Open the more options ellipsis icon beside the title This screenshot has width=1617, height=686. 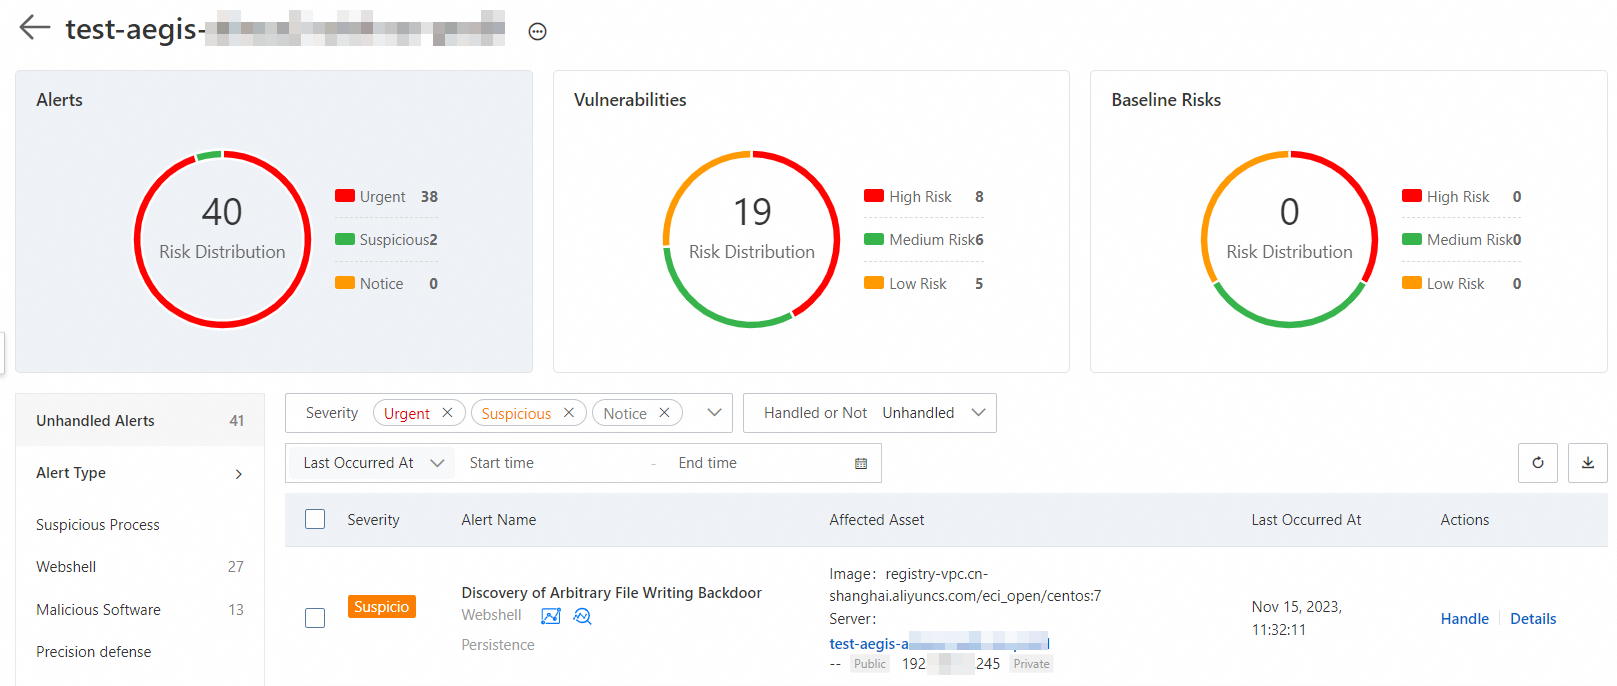pos(537,32)
